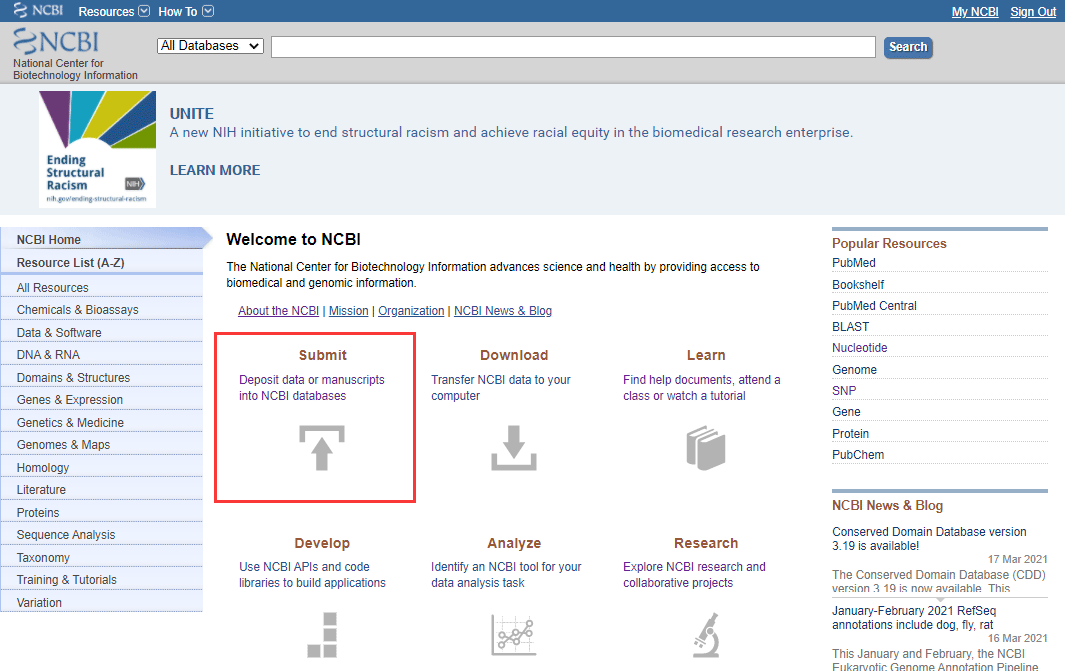Viewport: 1065px width, 671px height.
Task: Click the Download arrow icon
Action: [514, 448]
